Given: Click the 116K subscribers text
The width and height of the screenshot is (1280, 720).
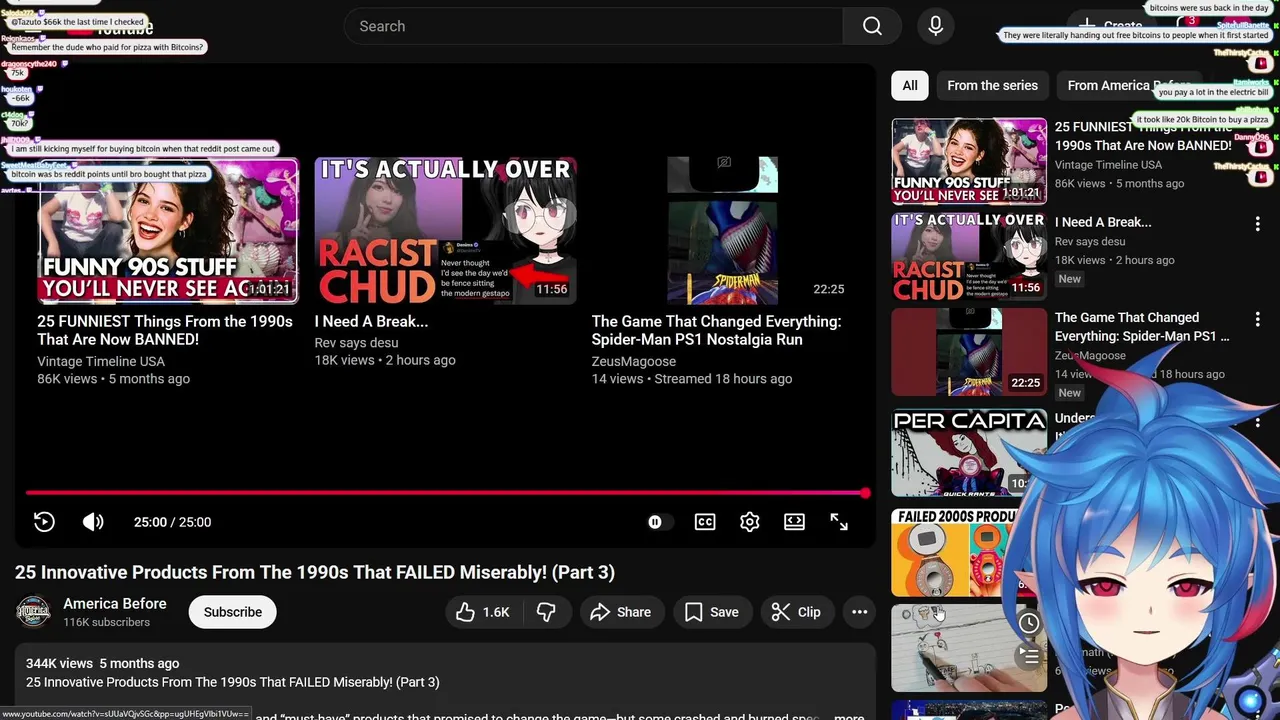Looking at the screenshot, I should 107,622.
